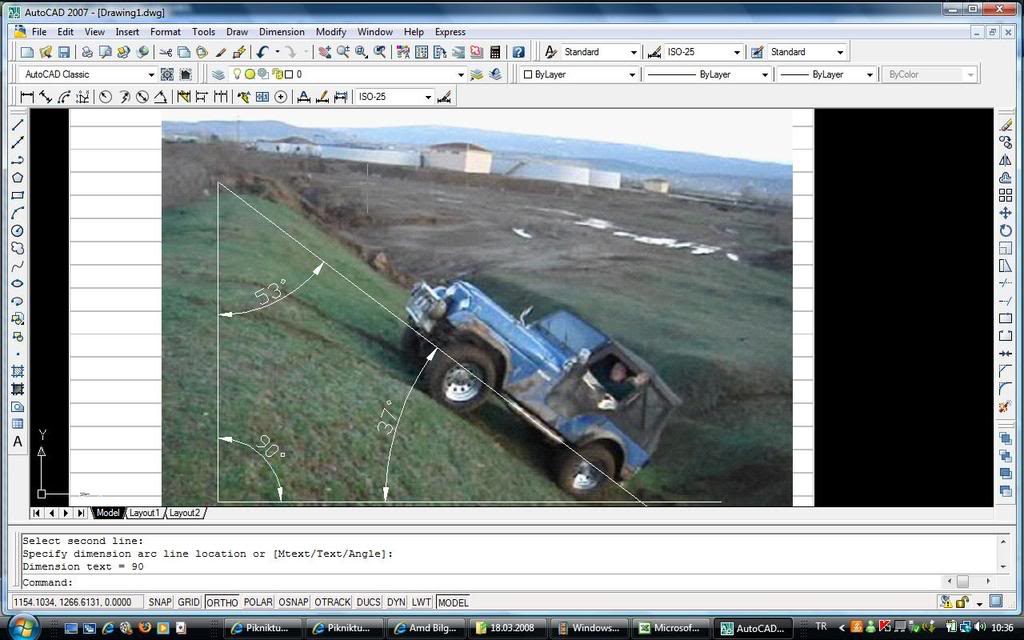Viewport: 1024px width, 640px height.
Task: Click the Help question mark icon
Action: point(518,52)
